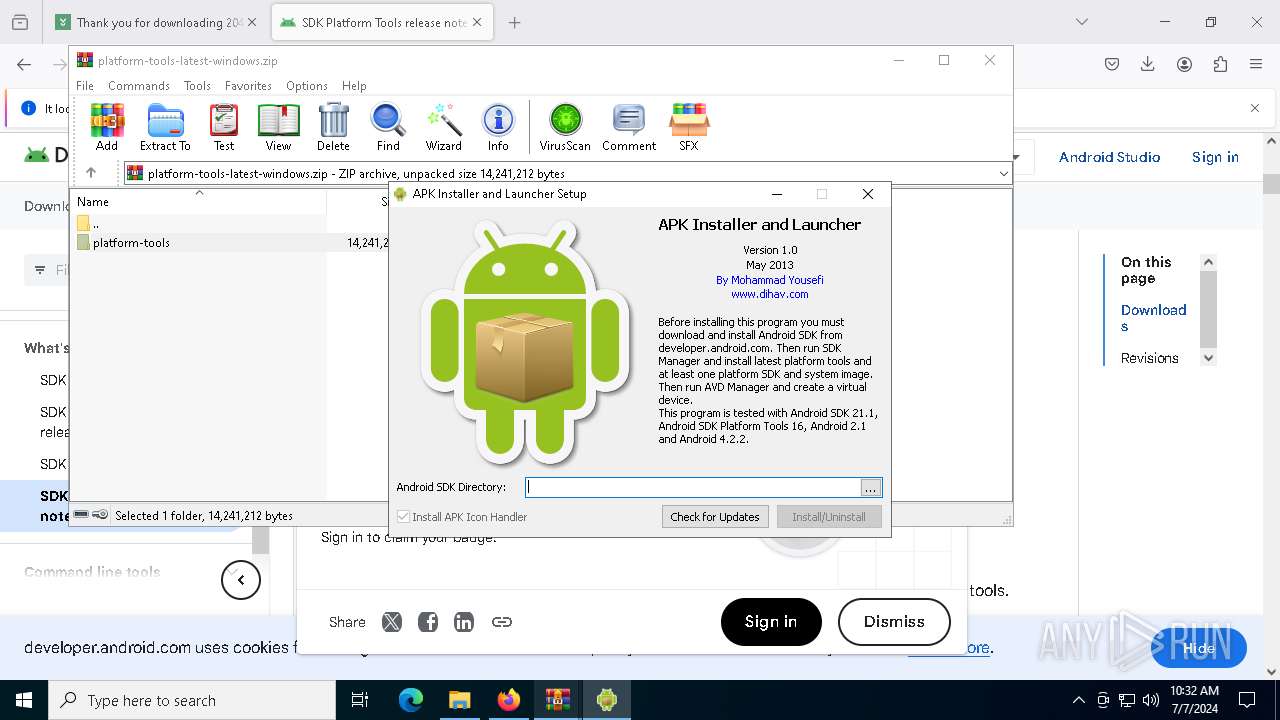Dismiss the sign-in prompt
This screenshot has width=1280, height=720.
(894, 622)
